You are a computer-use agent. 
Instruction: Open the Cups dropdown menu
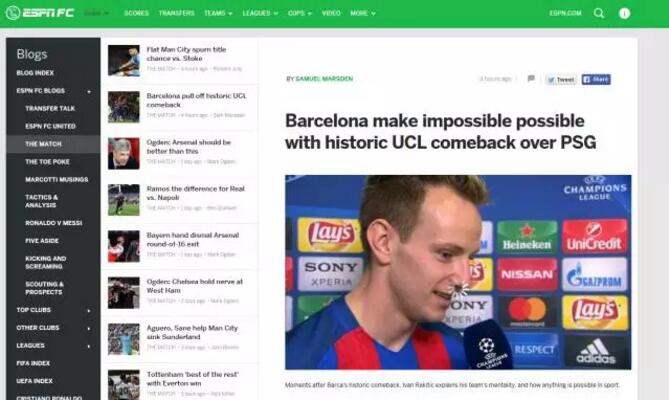coord(300,13)
